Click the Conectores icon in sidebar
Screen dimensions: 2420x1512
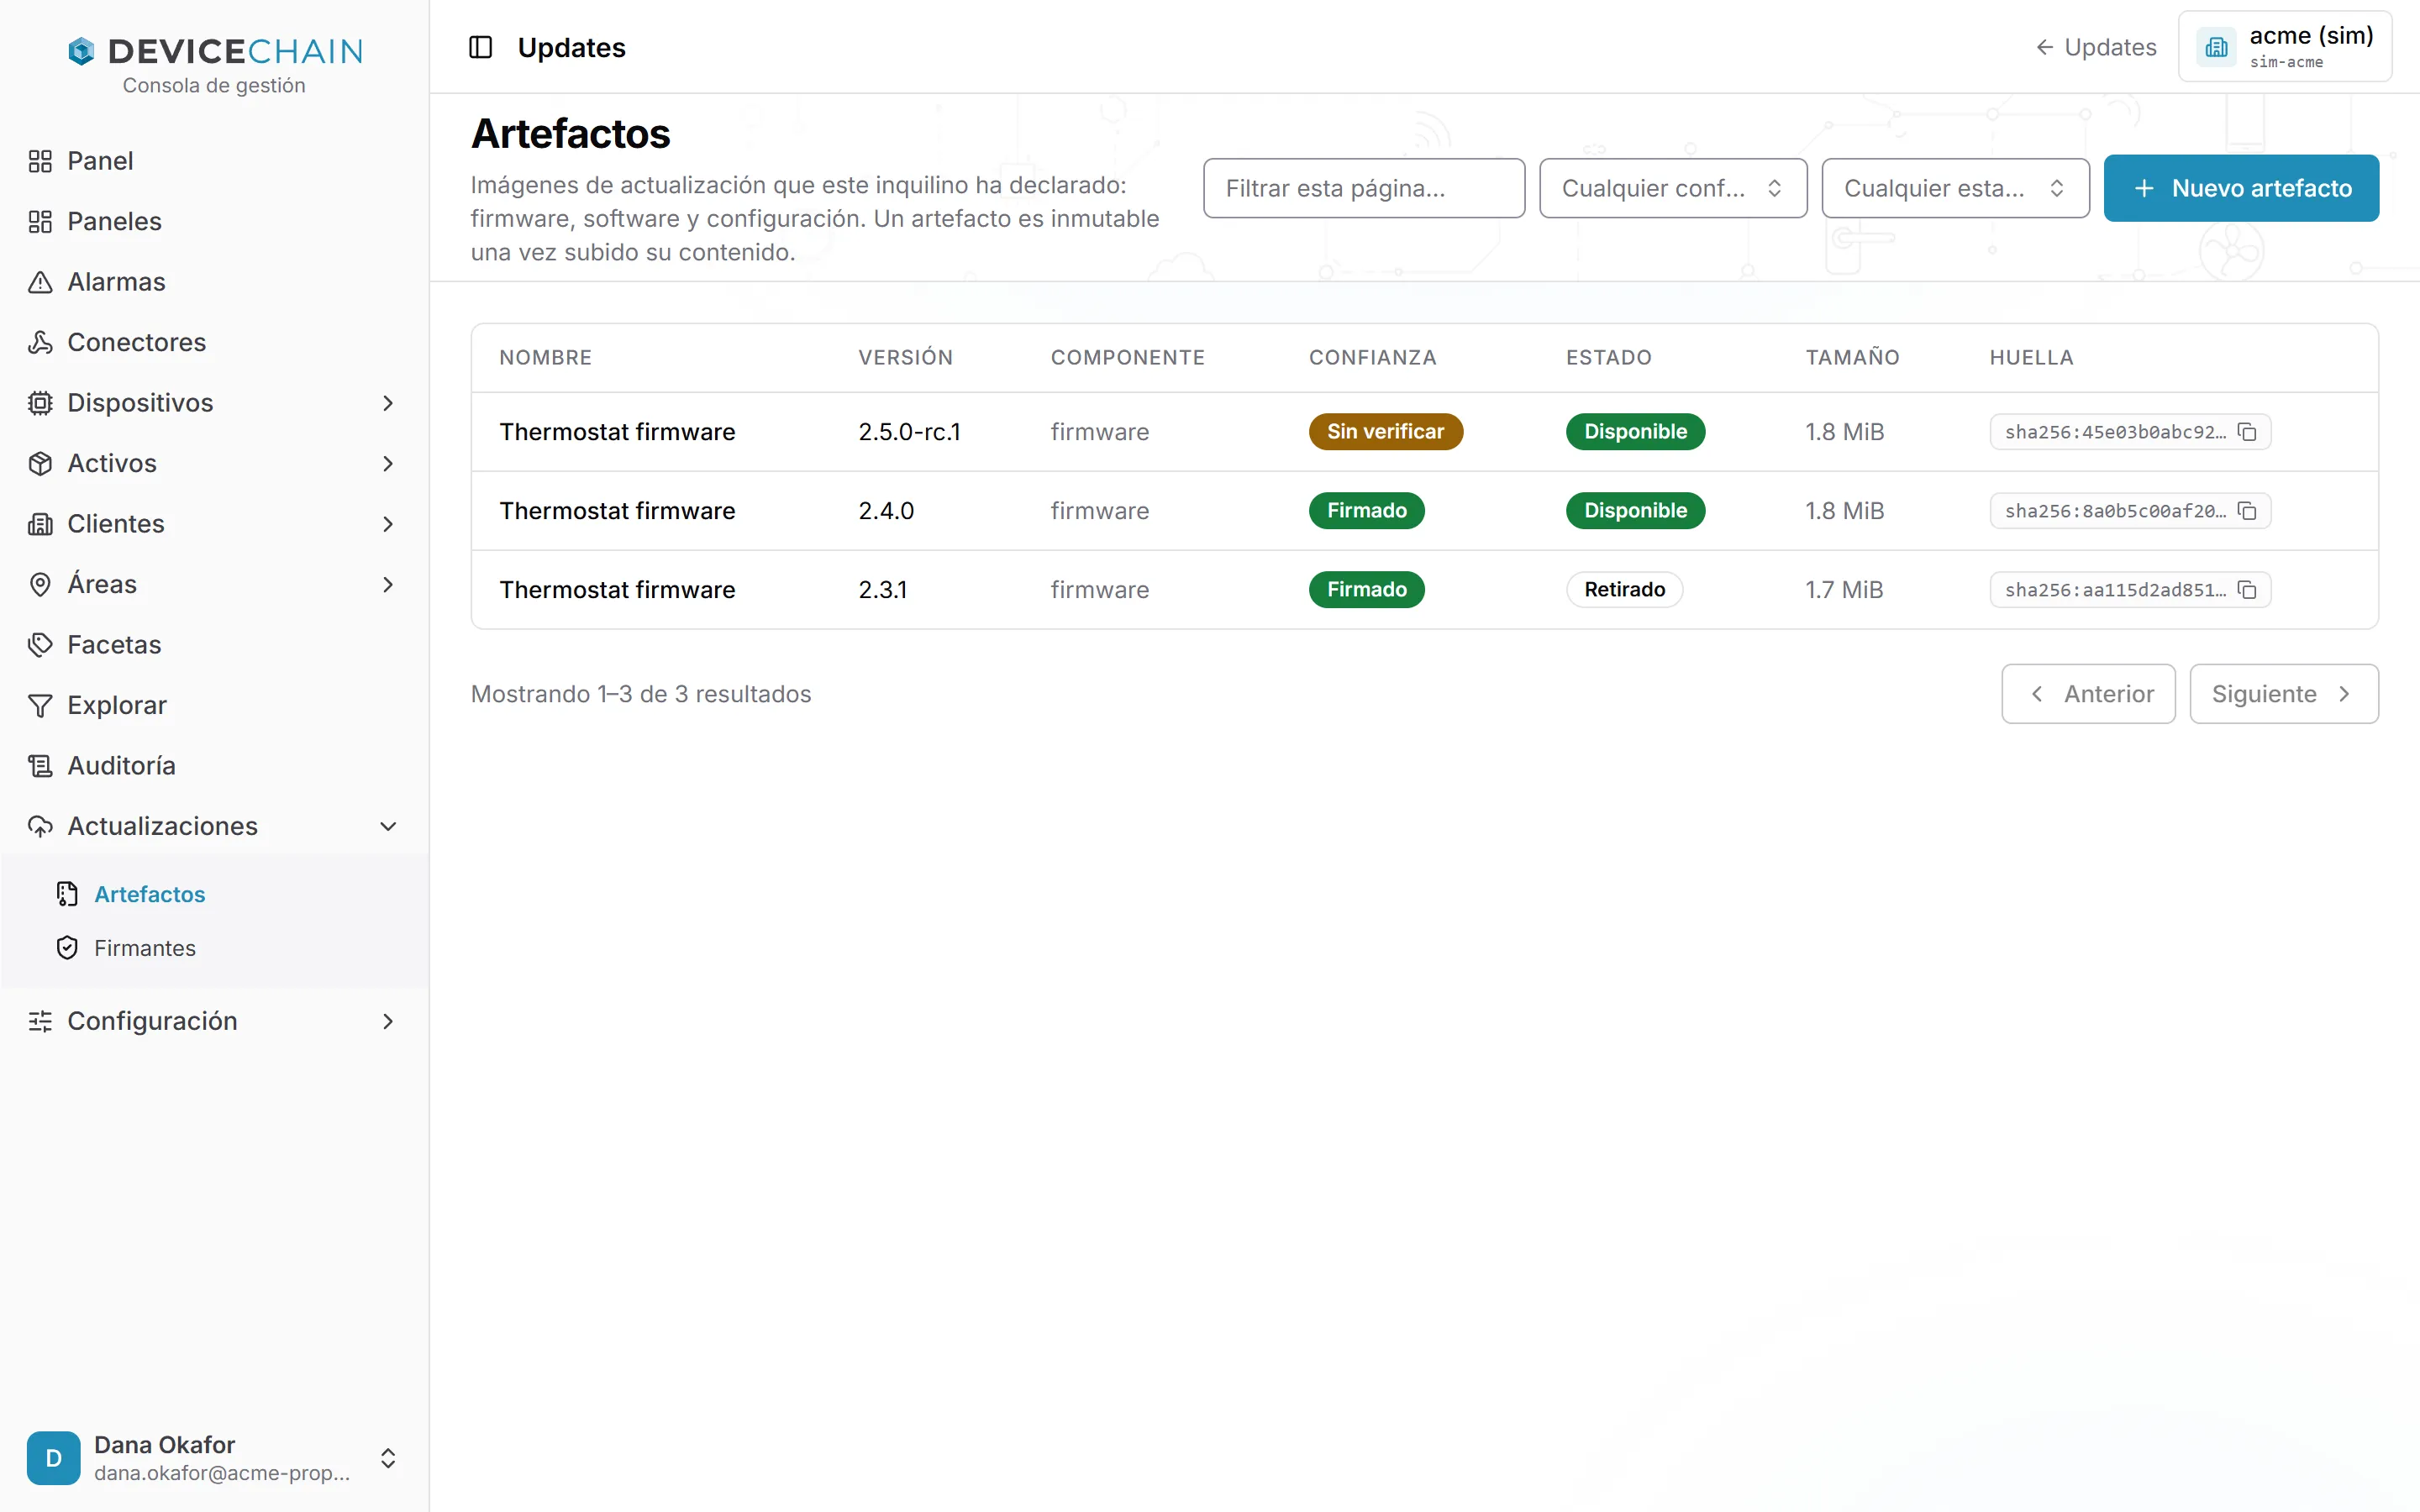coord(40,342)
